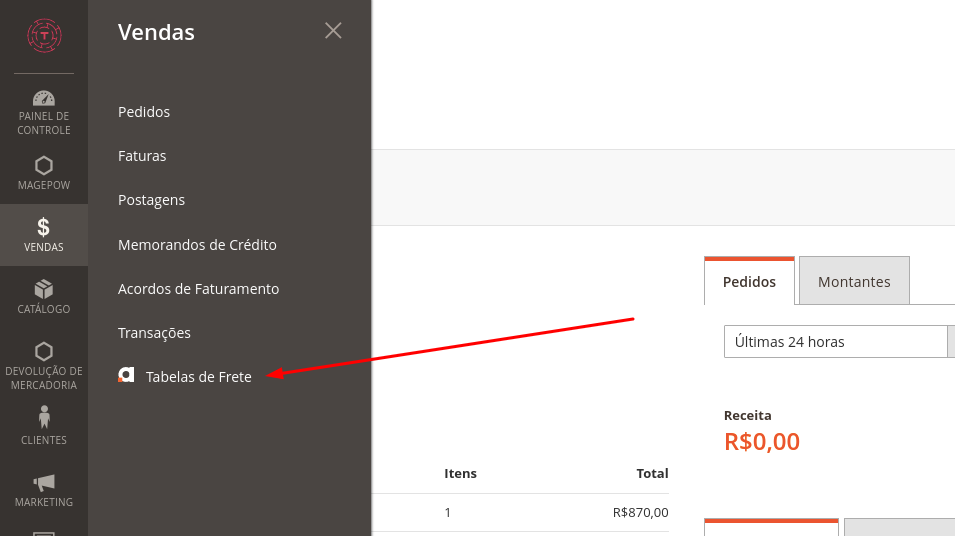955x536 pixels.
Task: Open the Magepow hexagon icon
Action: pyautogui.click(x=44, y=166)
